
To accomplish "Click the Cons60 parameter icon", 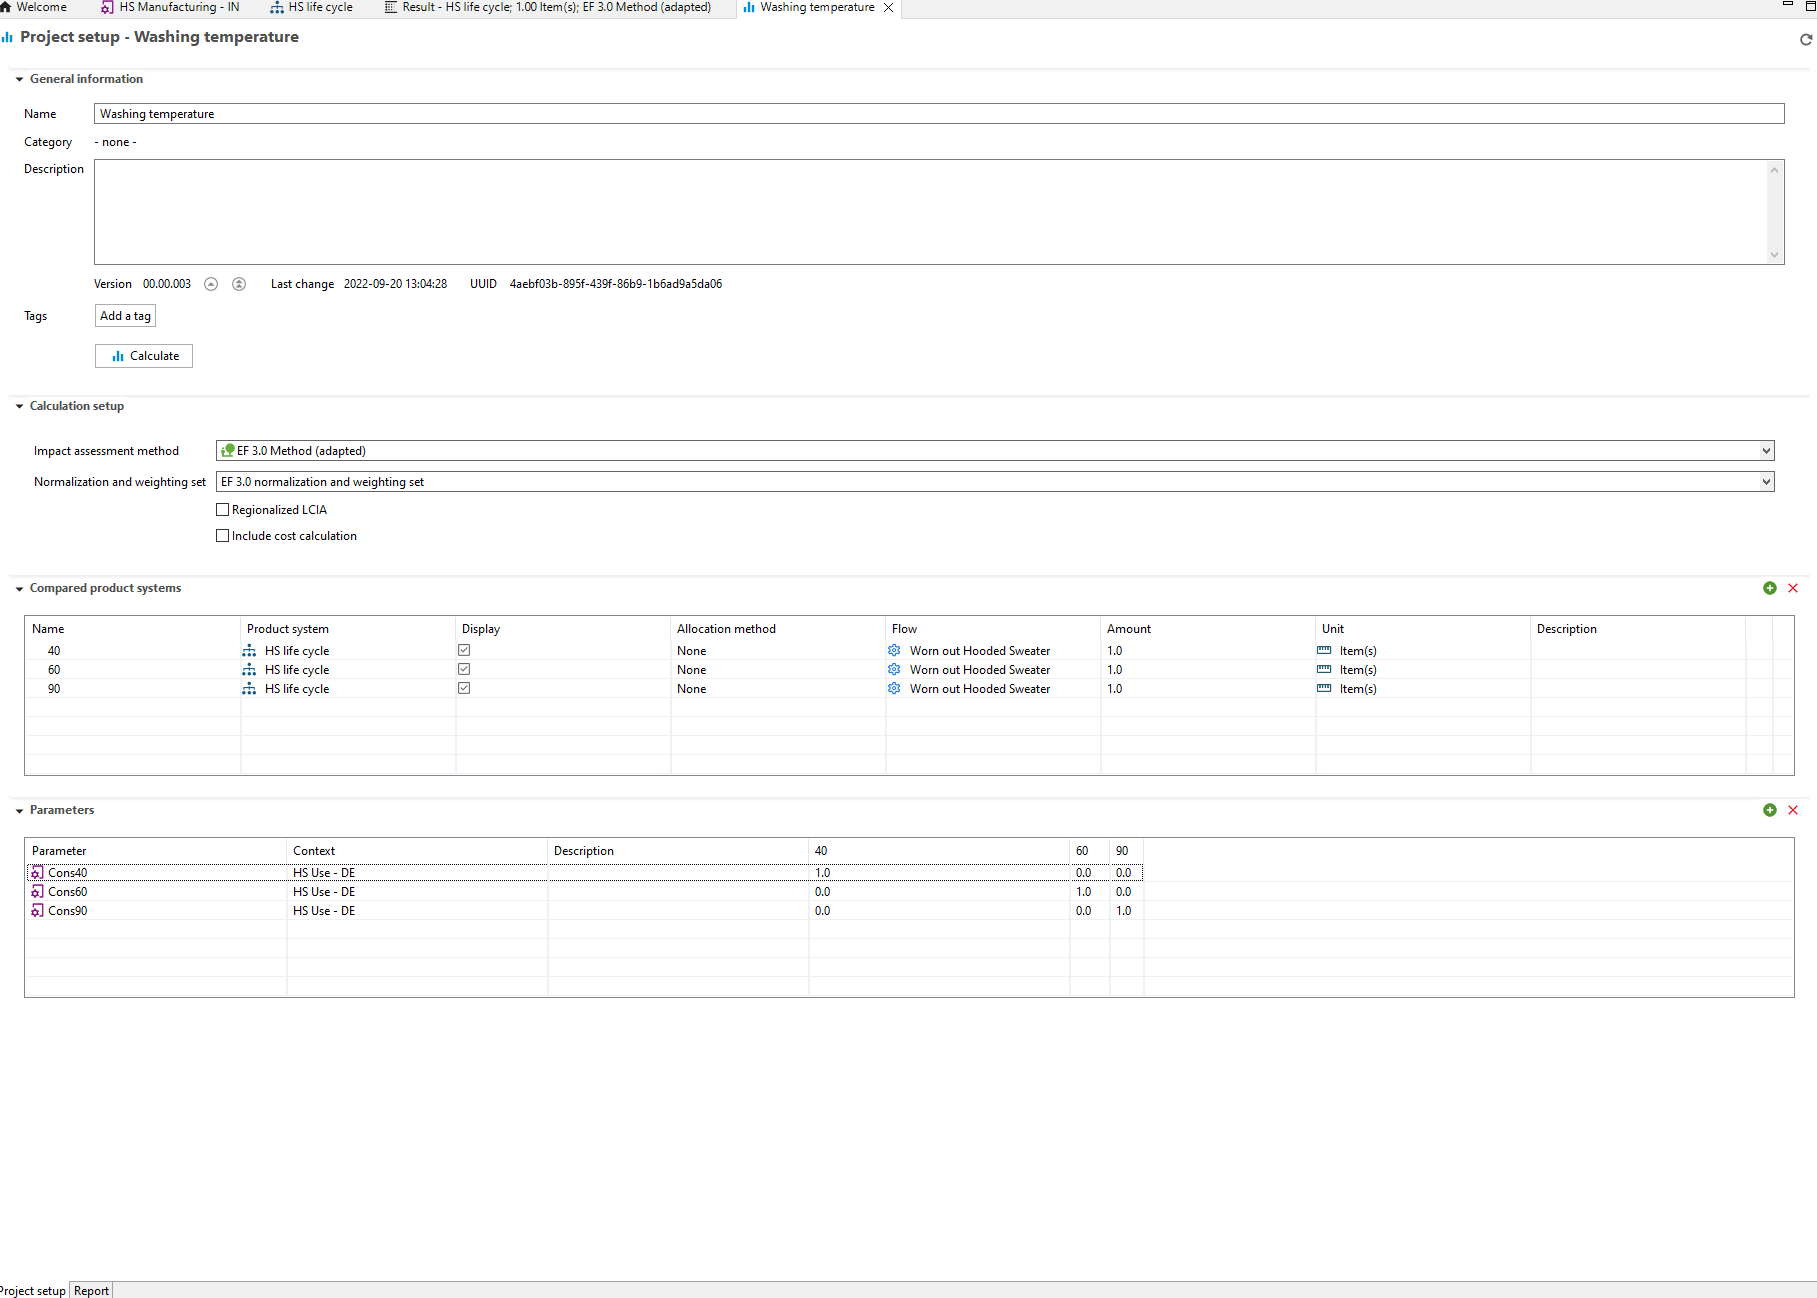I will [x=37, y=892].
